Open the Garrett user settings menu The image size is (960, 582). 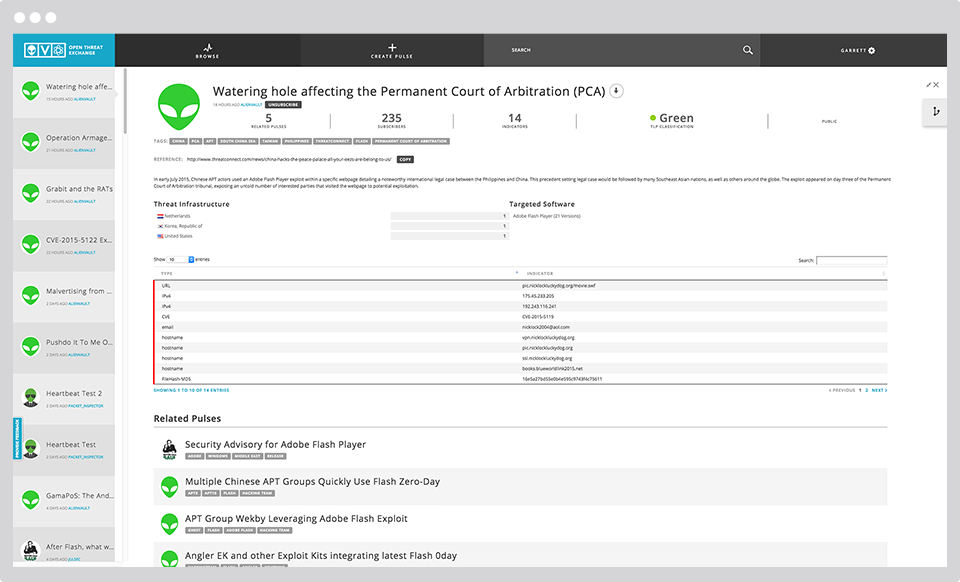(857, 50)
